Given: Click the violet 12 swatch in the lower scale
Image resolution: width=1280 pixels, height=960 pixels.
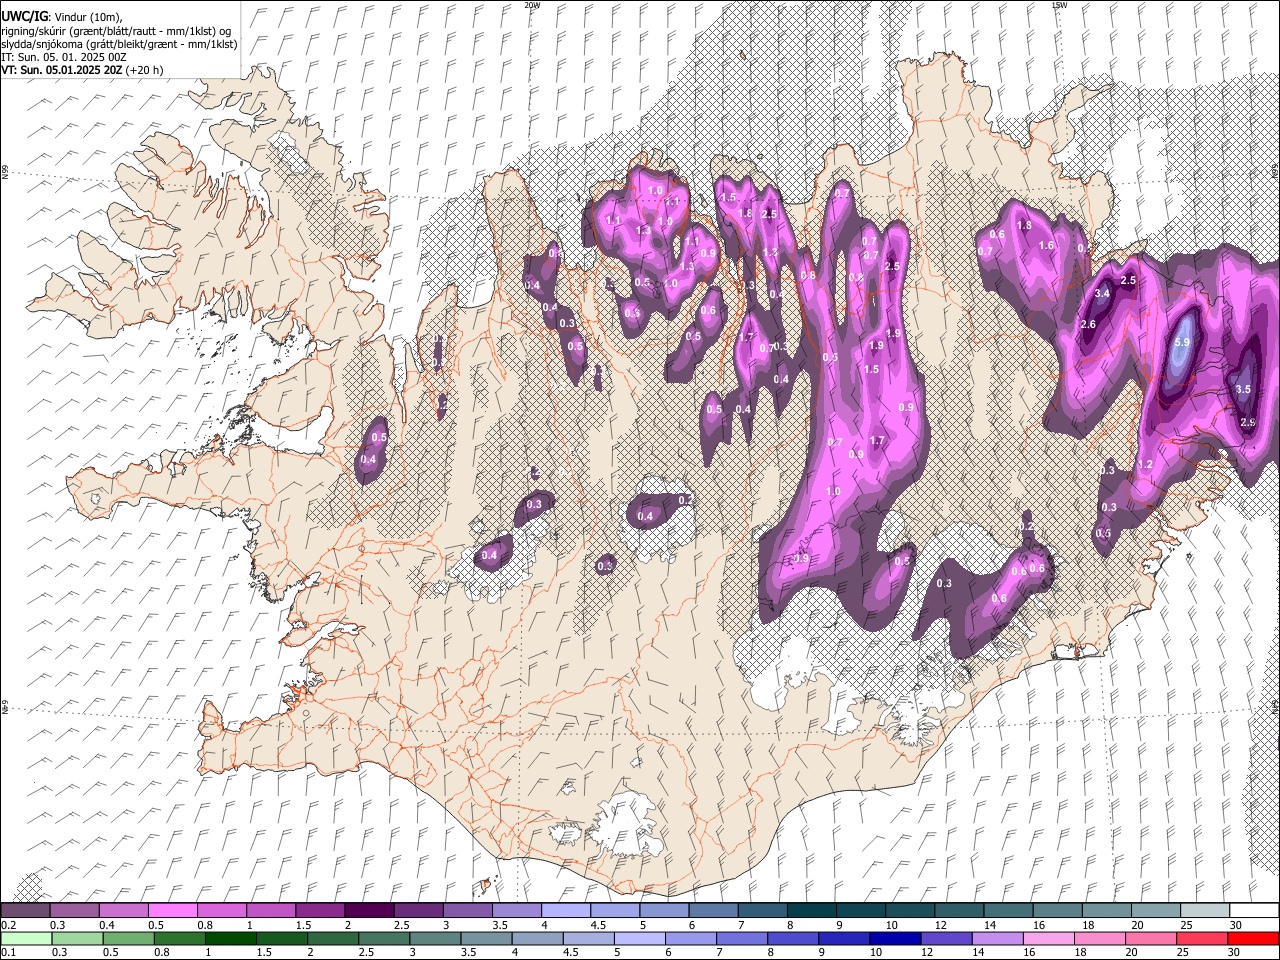Looking at the screenshot, I should pos(946,938).
